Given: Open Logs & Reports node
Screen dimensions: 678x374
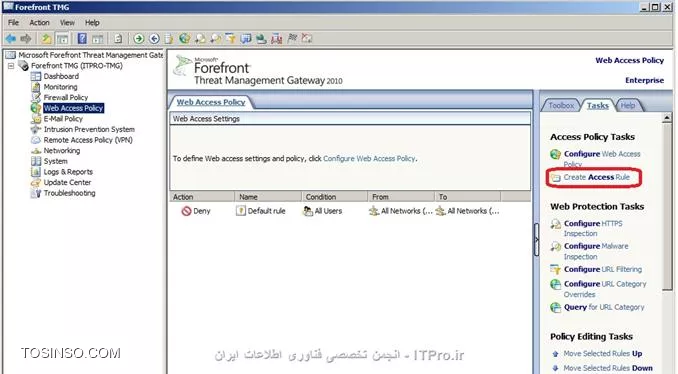Looking at the screenshot, I should pyautogui.click(x=68, y=172).
